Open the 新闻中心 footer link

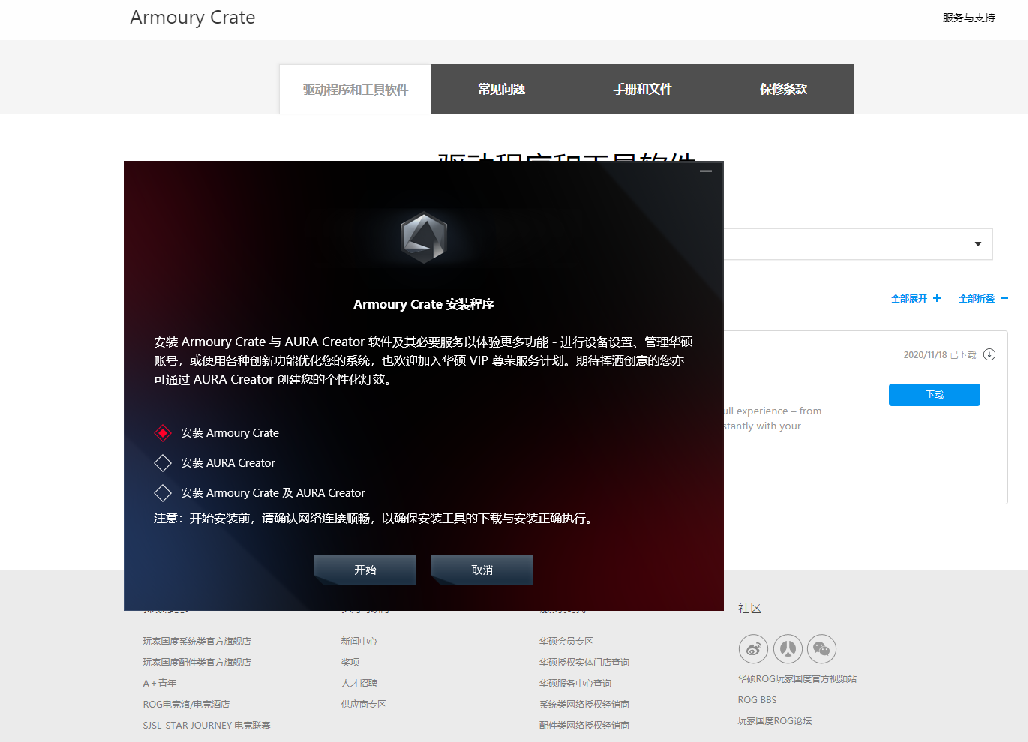point(359,641)
